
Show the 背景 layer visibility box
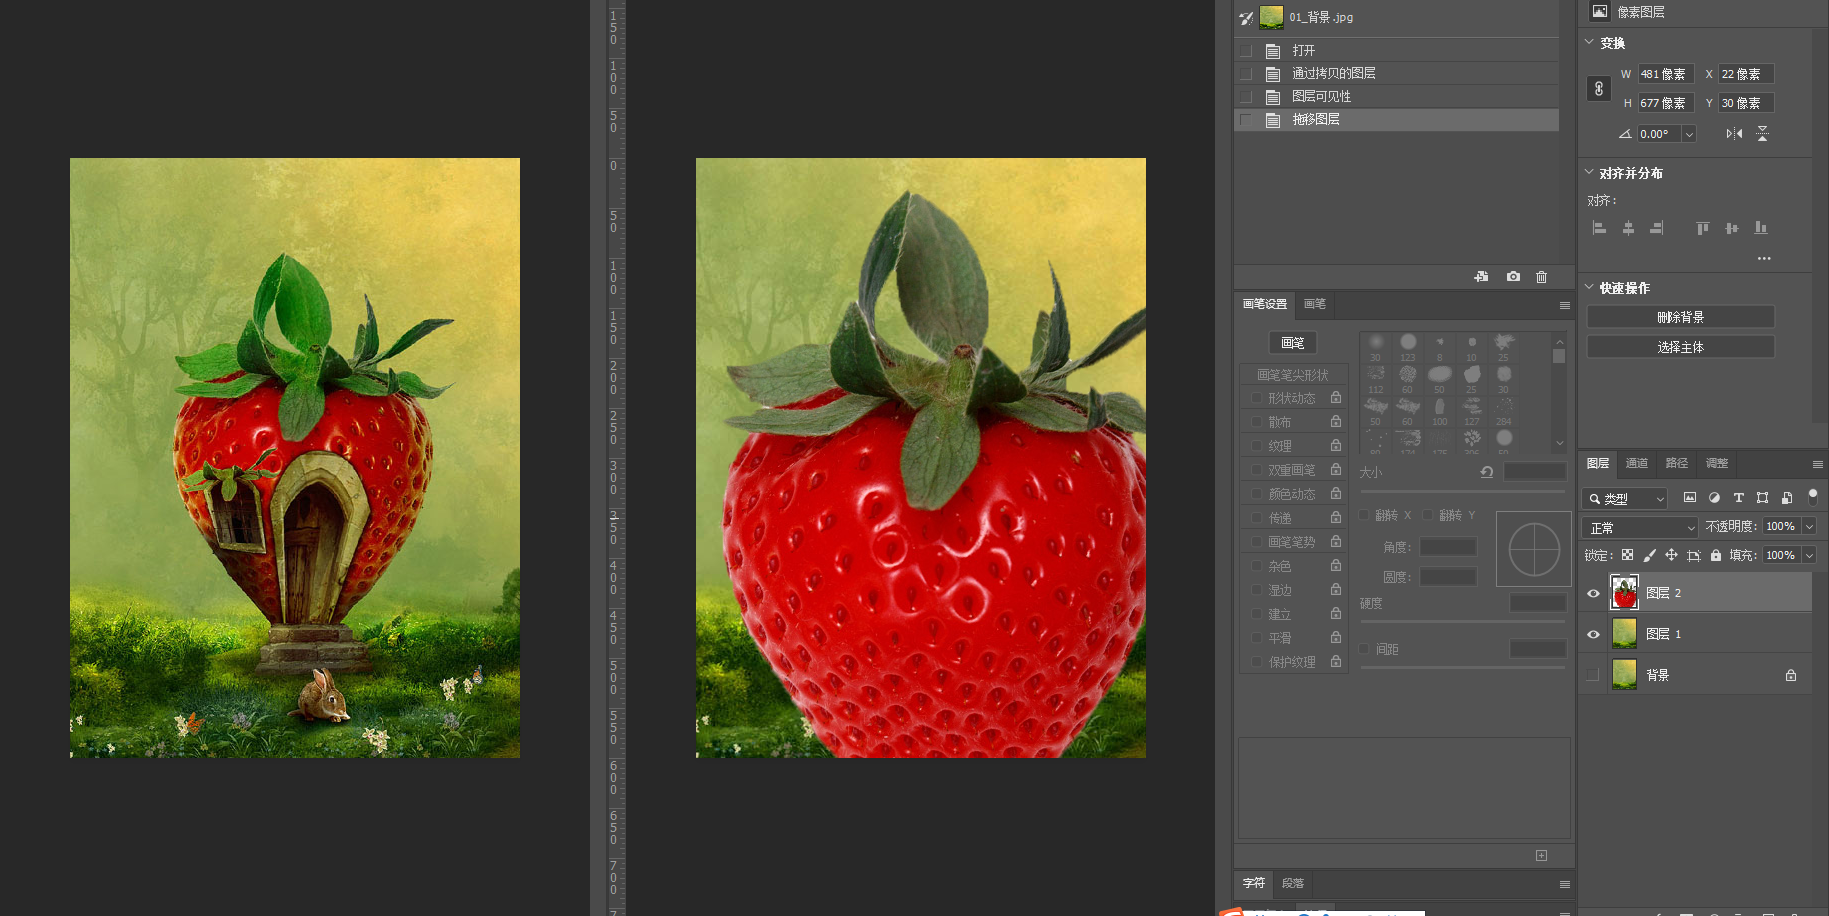[x=1593, y=675]
